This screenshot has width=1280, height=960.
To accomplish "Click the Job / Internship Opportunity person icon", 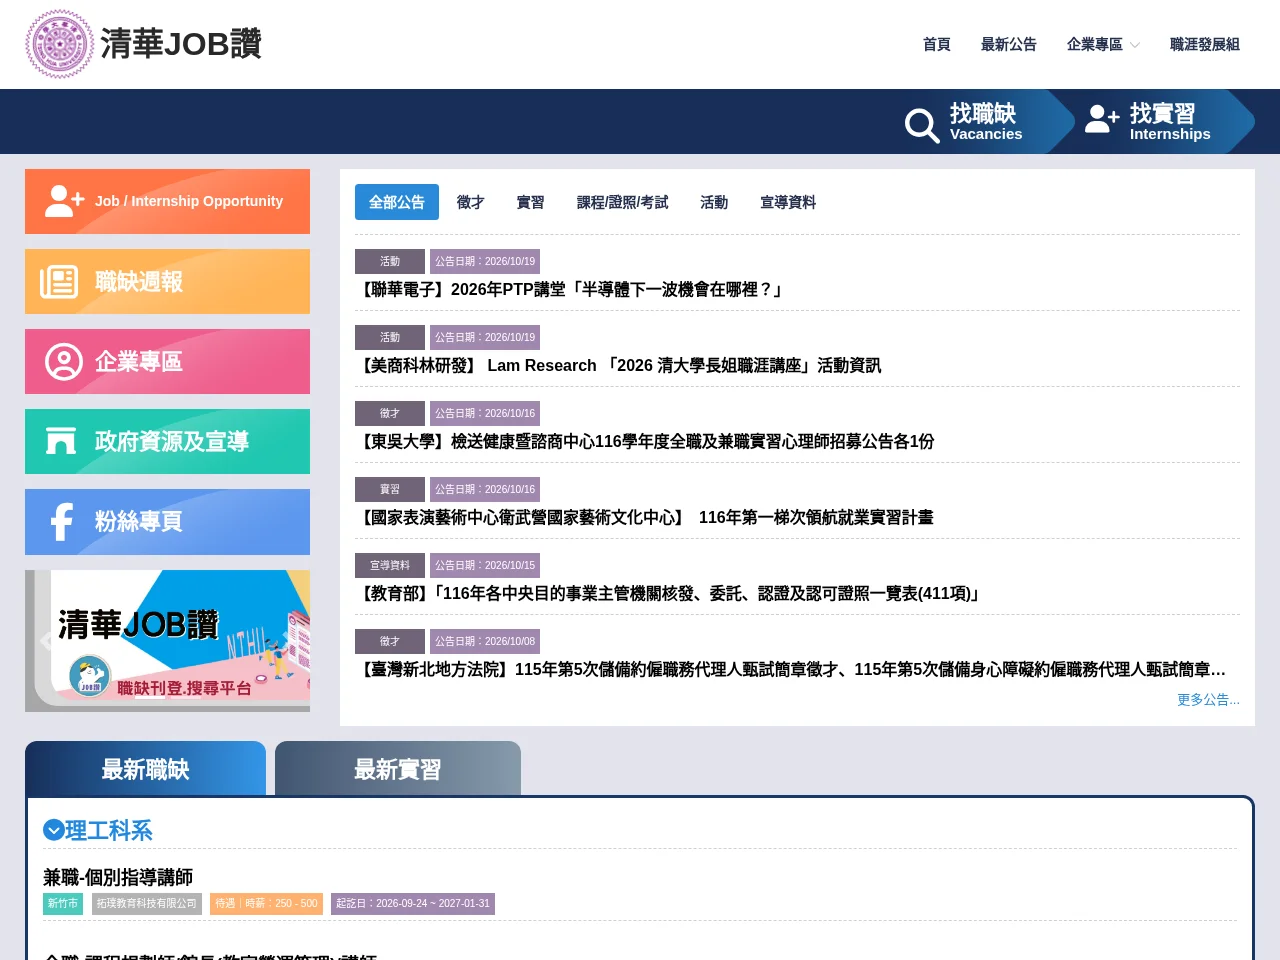I will pyautogui.click(x=65, y=201).
